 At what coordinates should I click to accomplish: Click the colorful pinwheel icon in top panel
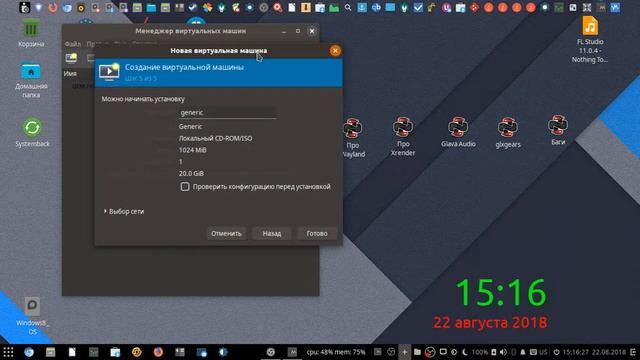tap(208, 7)
